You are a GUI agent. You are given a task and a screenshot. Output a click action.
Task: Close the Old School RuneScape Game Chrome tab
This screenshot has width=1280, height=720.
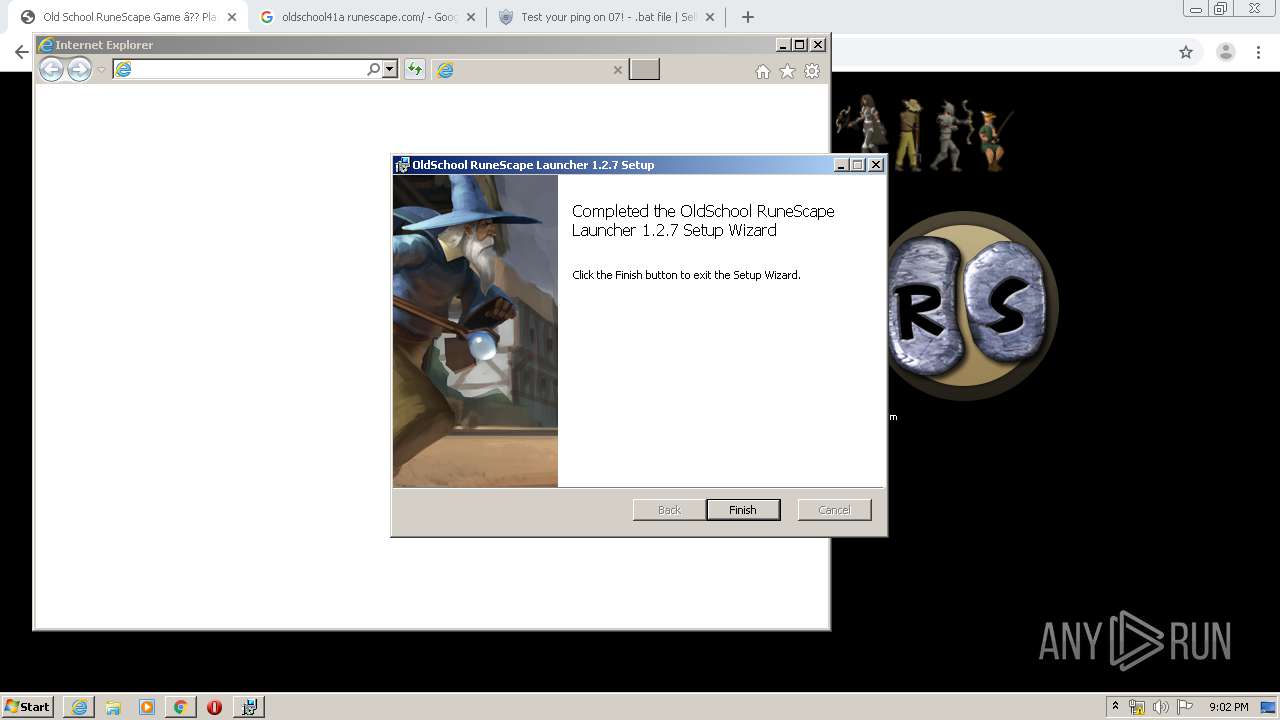click(x=232, y=17)
